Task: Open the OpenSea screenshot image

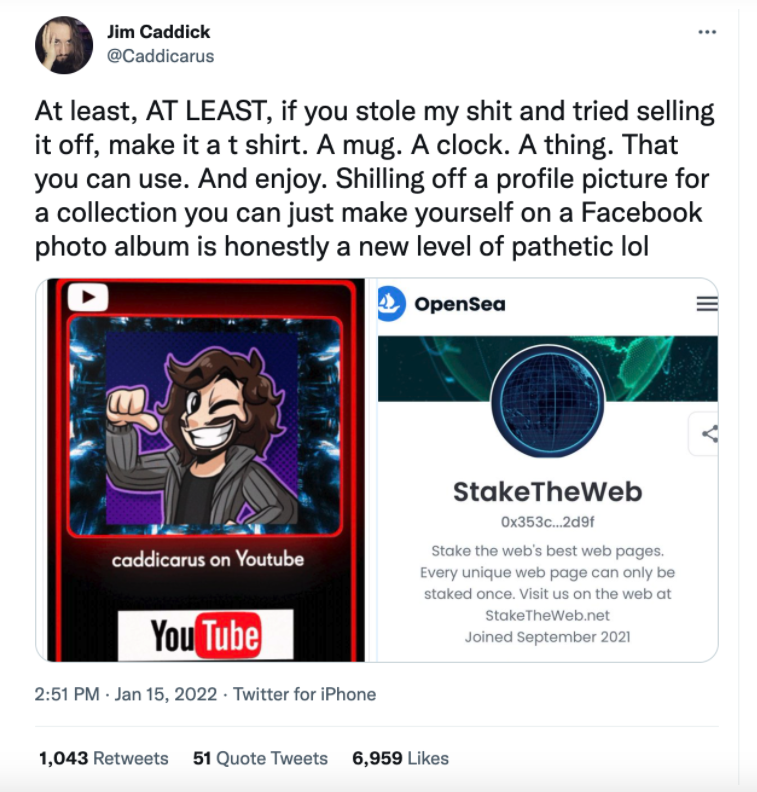Action: [547, 470]
